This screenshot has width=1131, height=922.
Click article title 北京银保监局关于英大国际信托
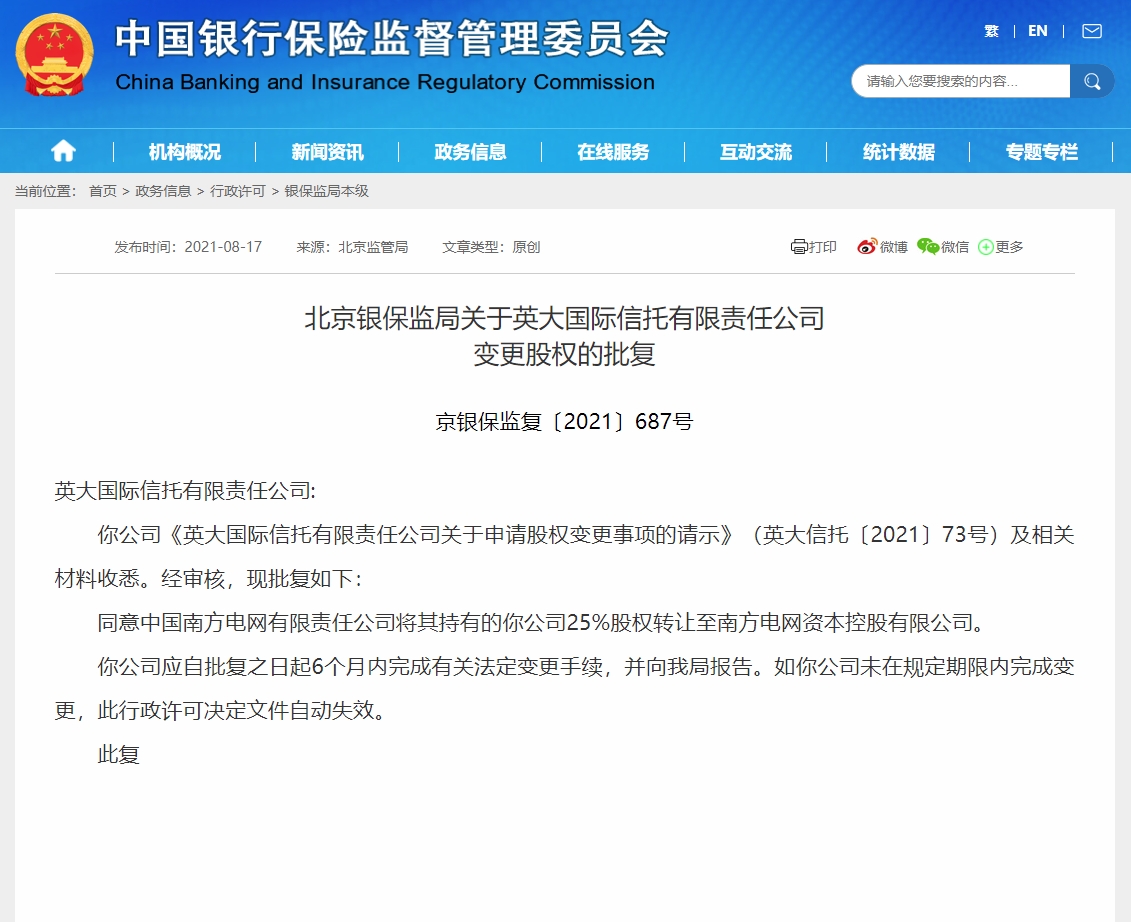tap(565, 336)
